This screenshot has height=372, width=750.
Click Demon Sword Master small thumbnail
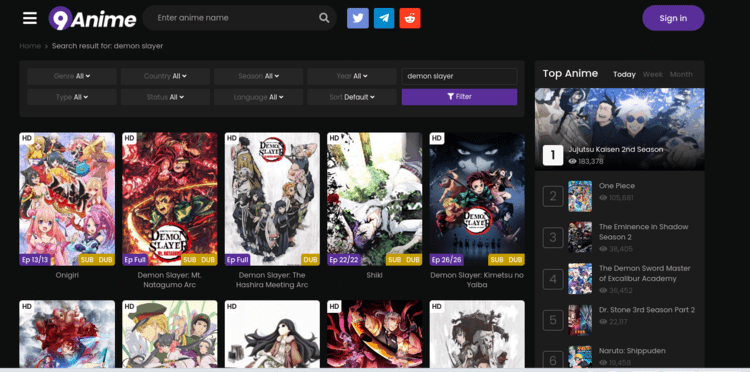580,278
